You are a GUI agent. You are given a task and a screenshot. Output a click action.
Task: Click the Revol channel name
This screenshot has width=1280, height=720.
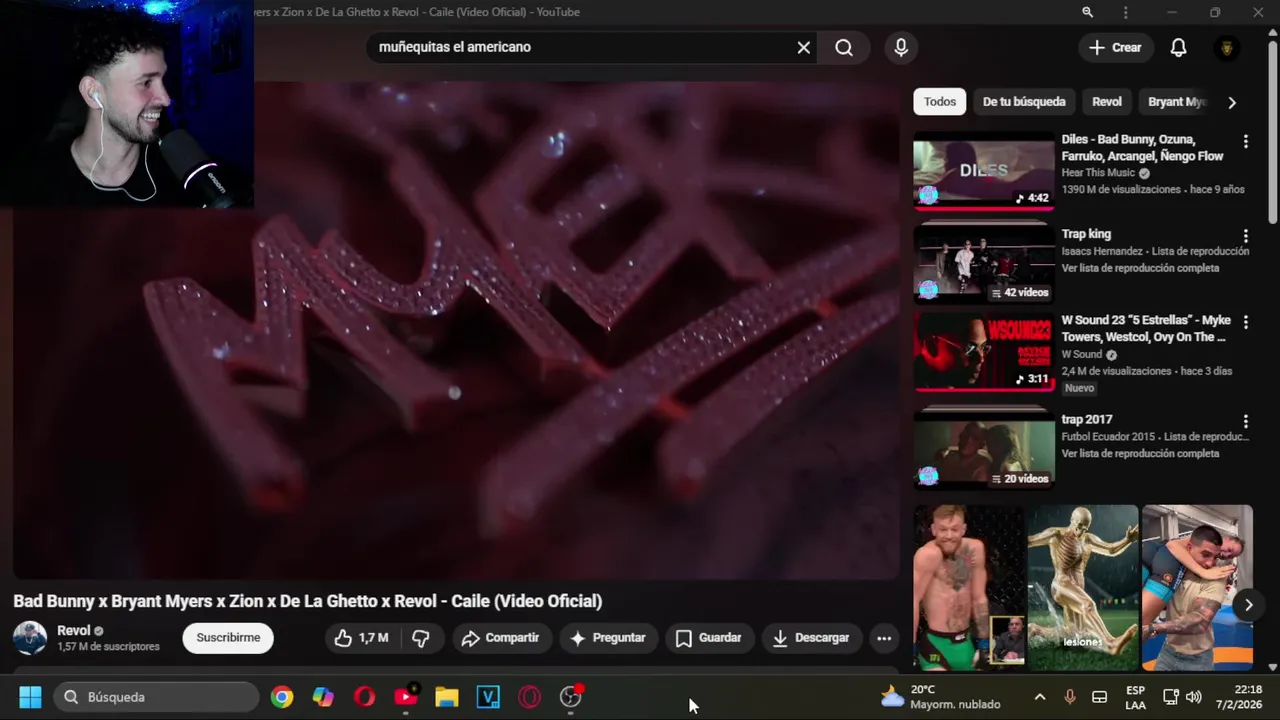74,630
